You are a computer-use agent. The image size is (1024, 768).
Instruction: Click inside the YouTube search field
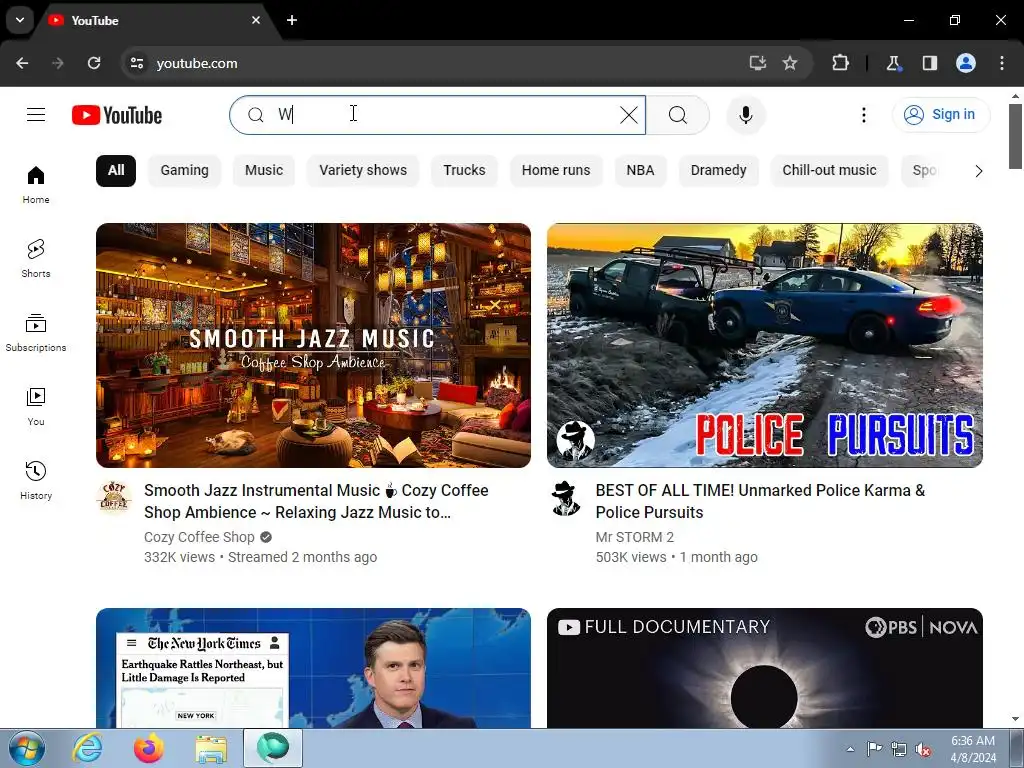point(438,115)
